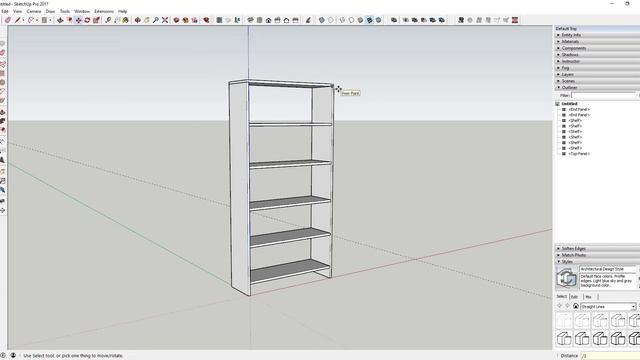Image resolution: width=640 pixels, height=360 pixels.
Task: Select the Rectangle shape tool
Action: click(x=44, y=20)
